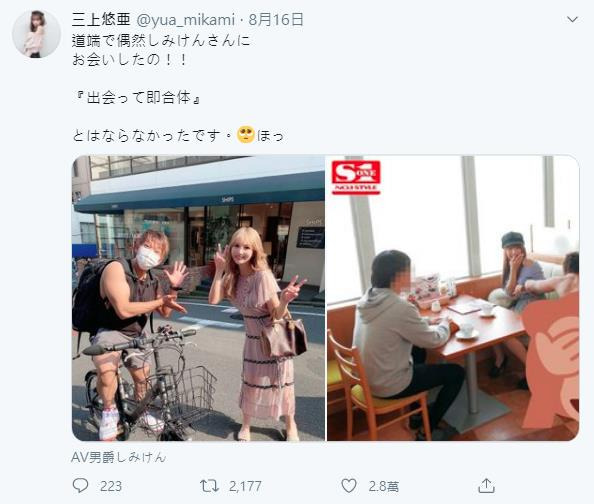
Task: Click the retweet arrows icon
Action: (x=209, y=486)
